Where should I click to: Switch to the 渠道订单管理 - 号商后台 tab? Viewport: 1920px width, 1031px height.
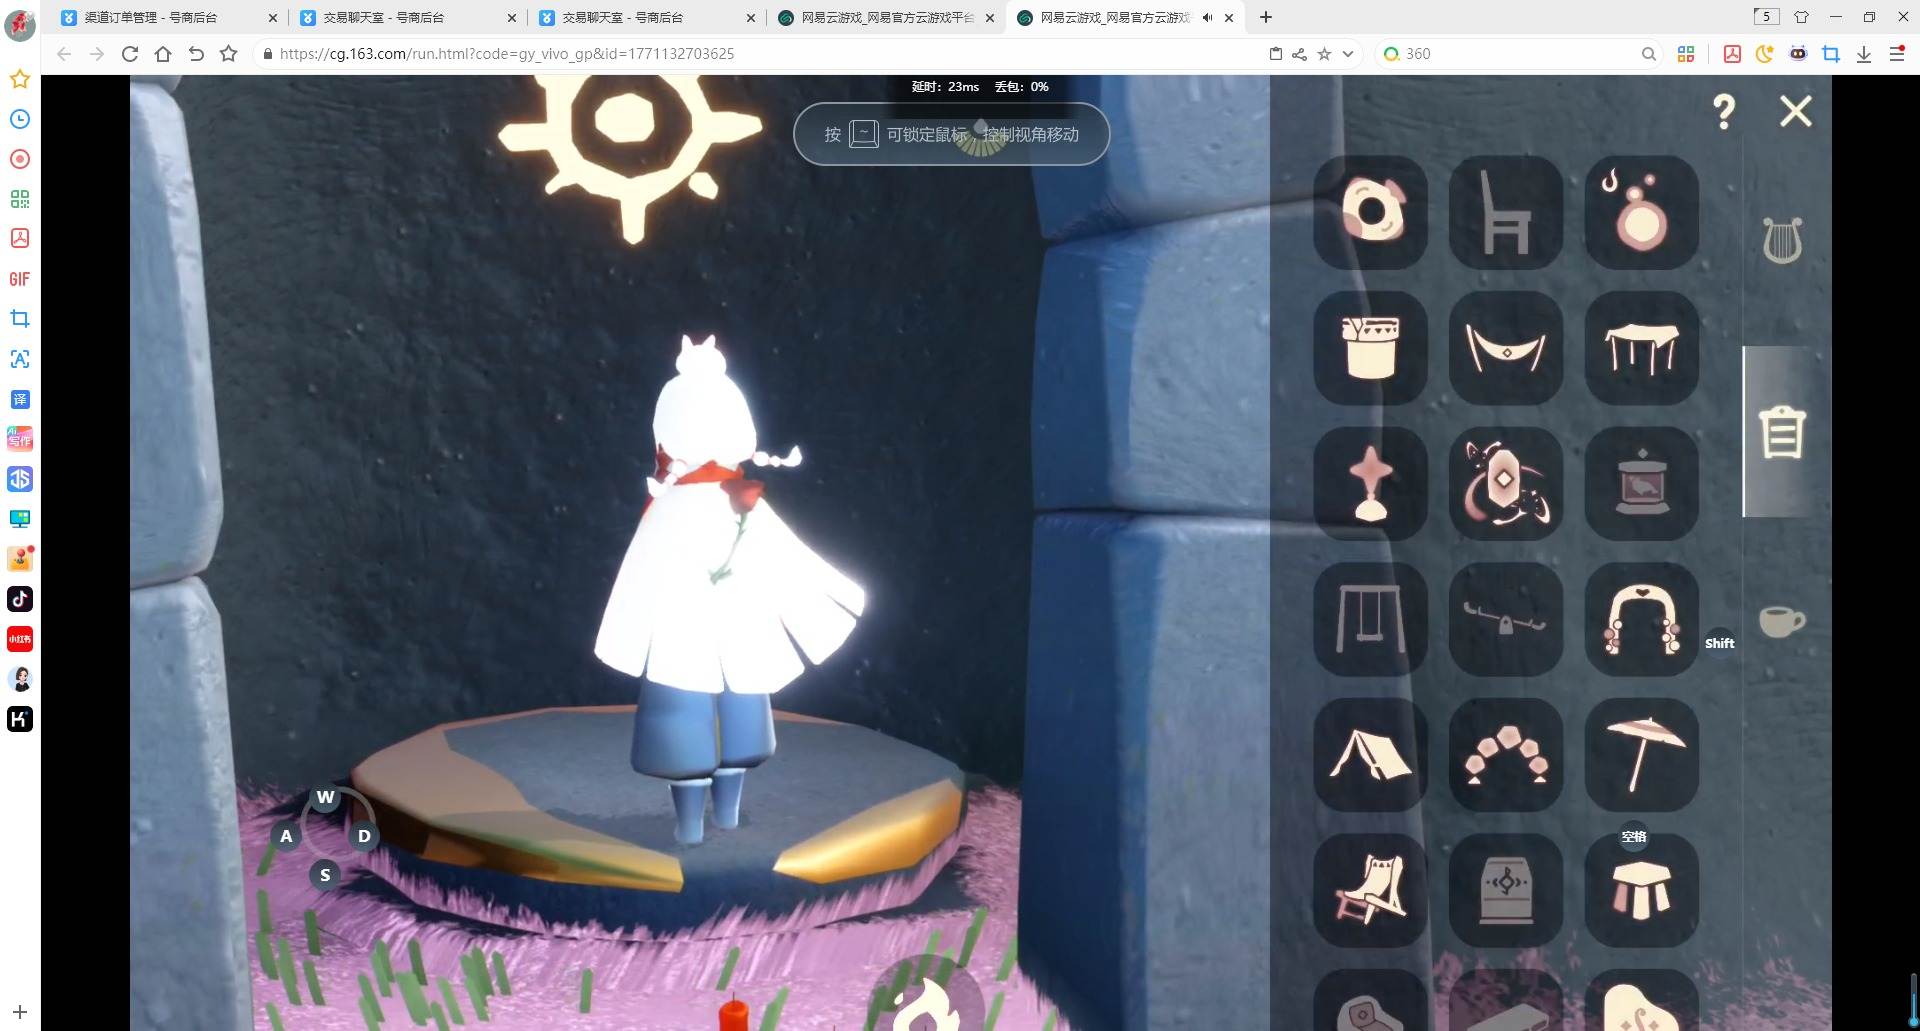tap(150, 17)
